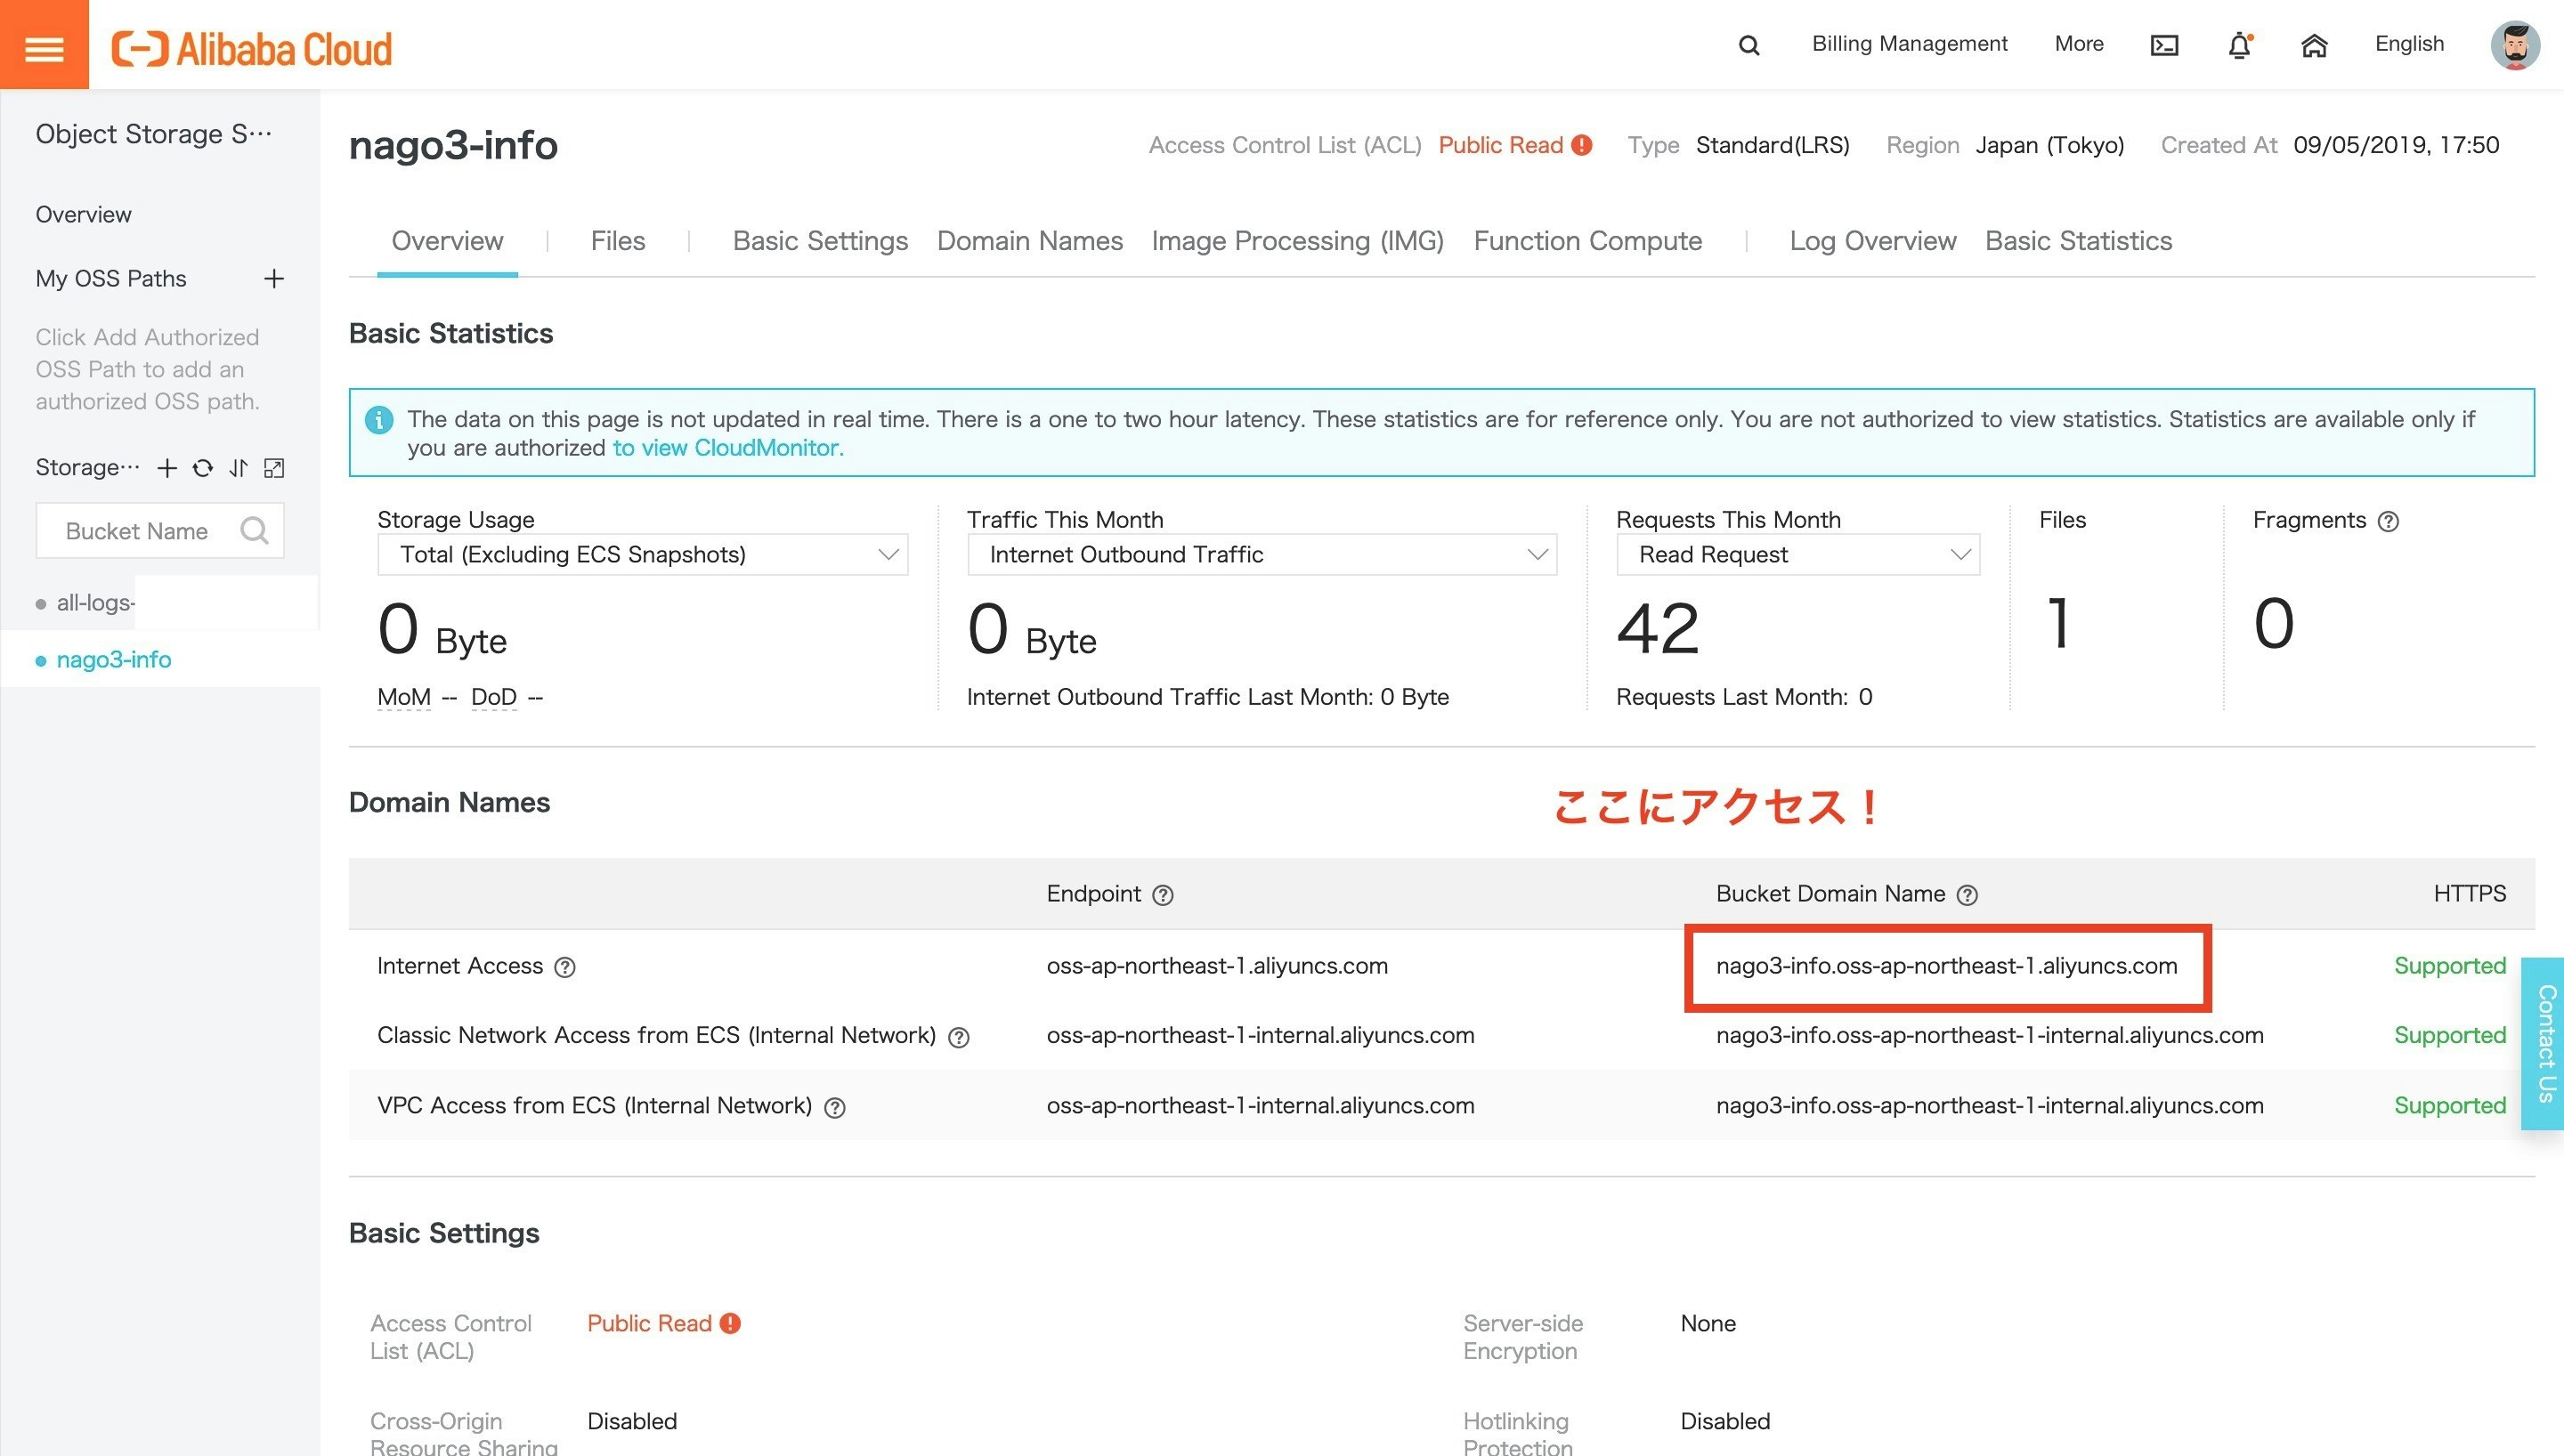
Task: Click the Public Read warning icon in header
Action: (1582, 145)
